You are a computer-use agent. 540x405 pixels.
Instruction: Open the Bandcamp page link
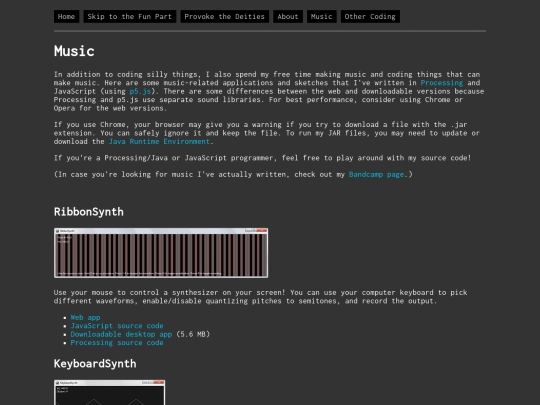tap(376, 174)
